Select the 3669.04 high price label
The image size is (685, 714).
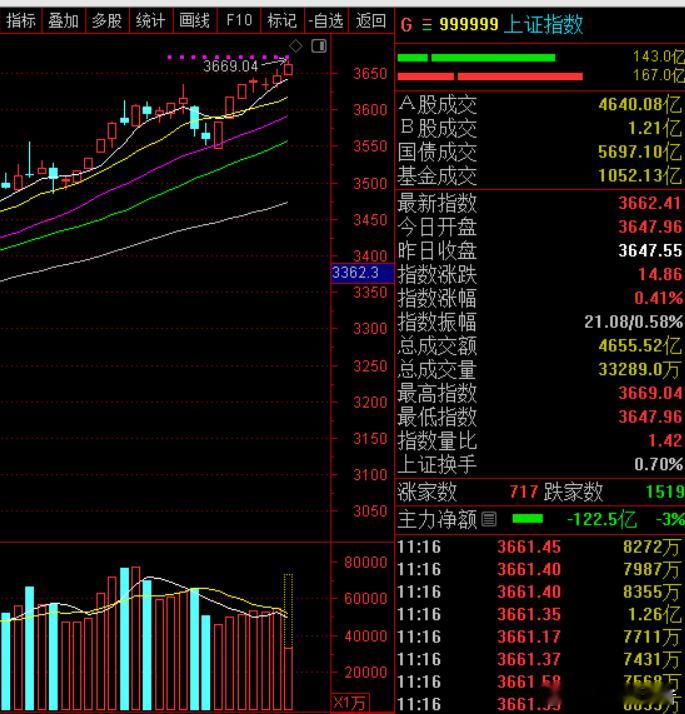230,66
